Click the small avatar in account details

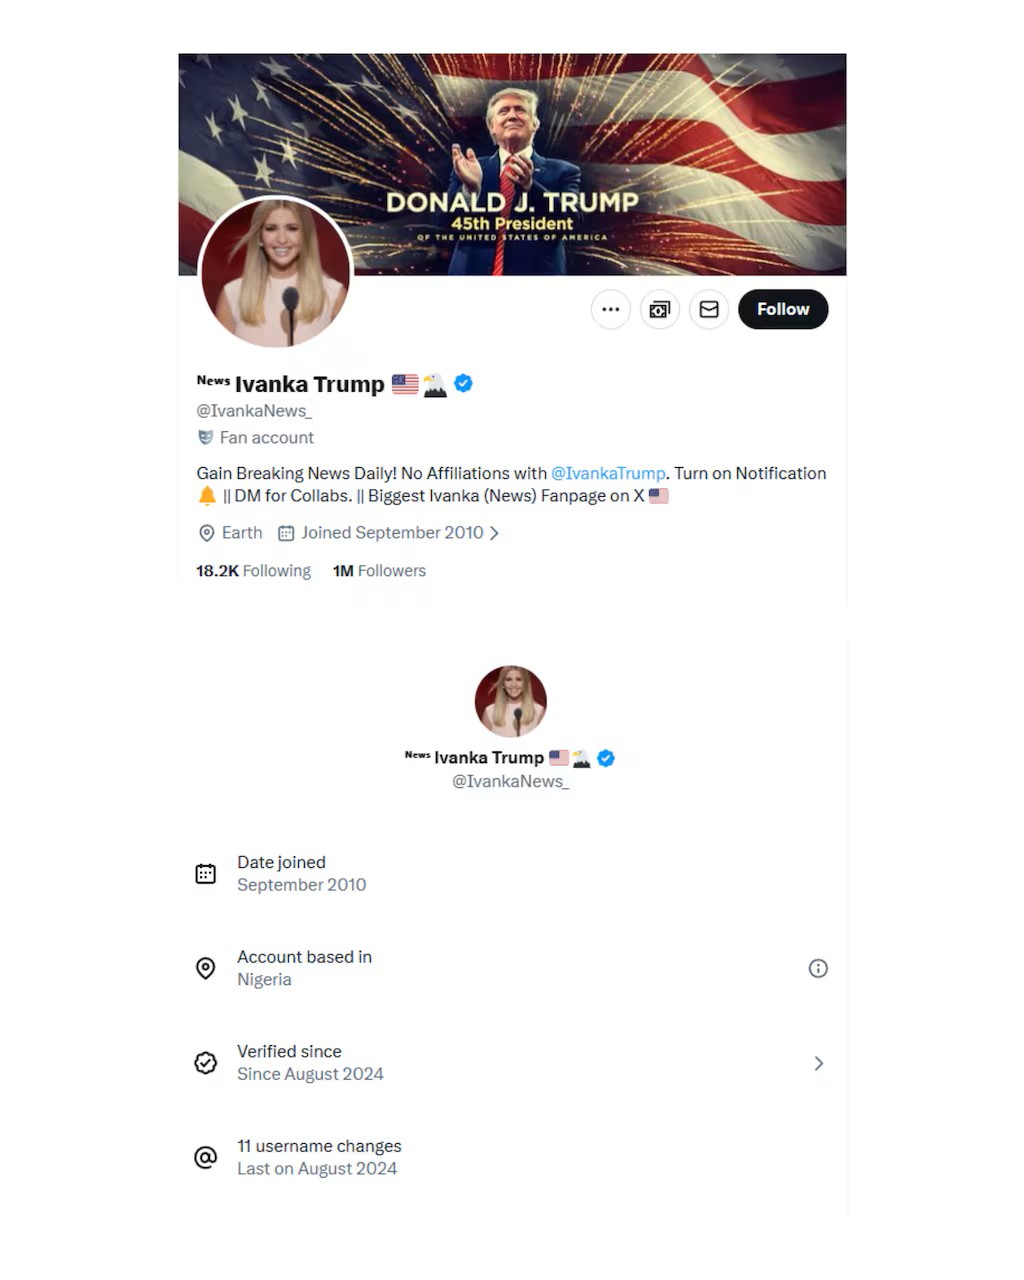510,701
